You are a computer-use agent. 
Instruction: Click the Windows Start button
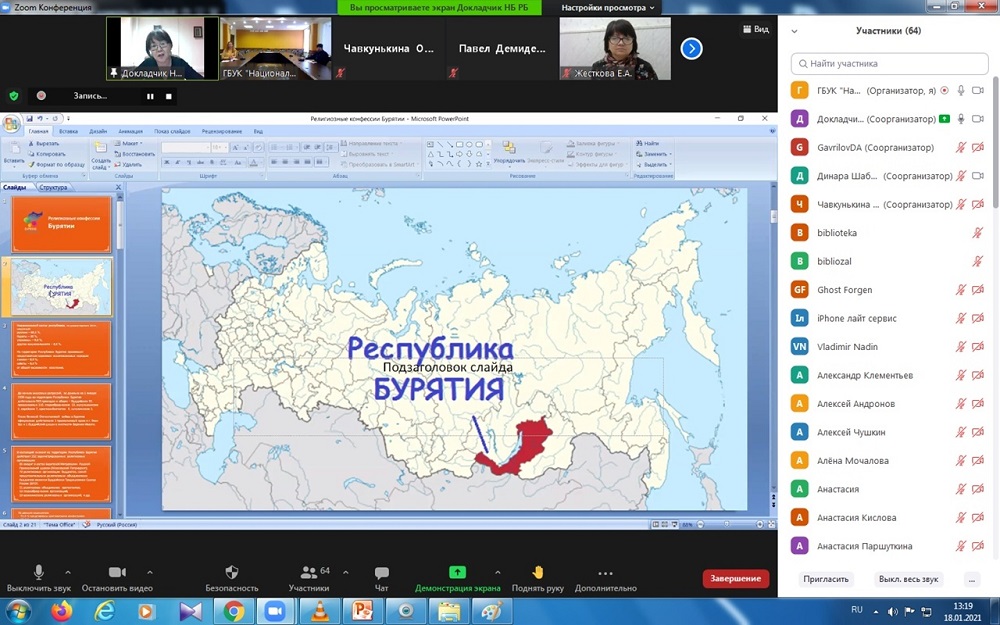(18, 612)
